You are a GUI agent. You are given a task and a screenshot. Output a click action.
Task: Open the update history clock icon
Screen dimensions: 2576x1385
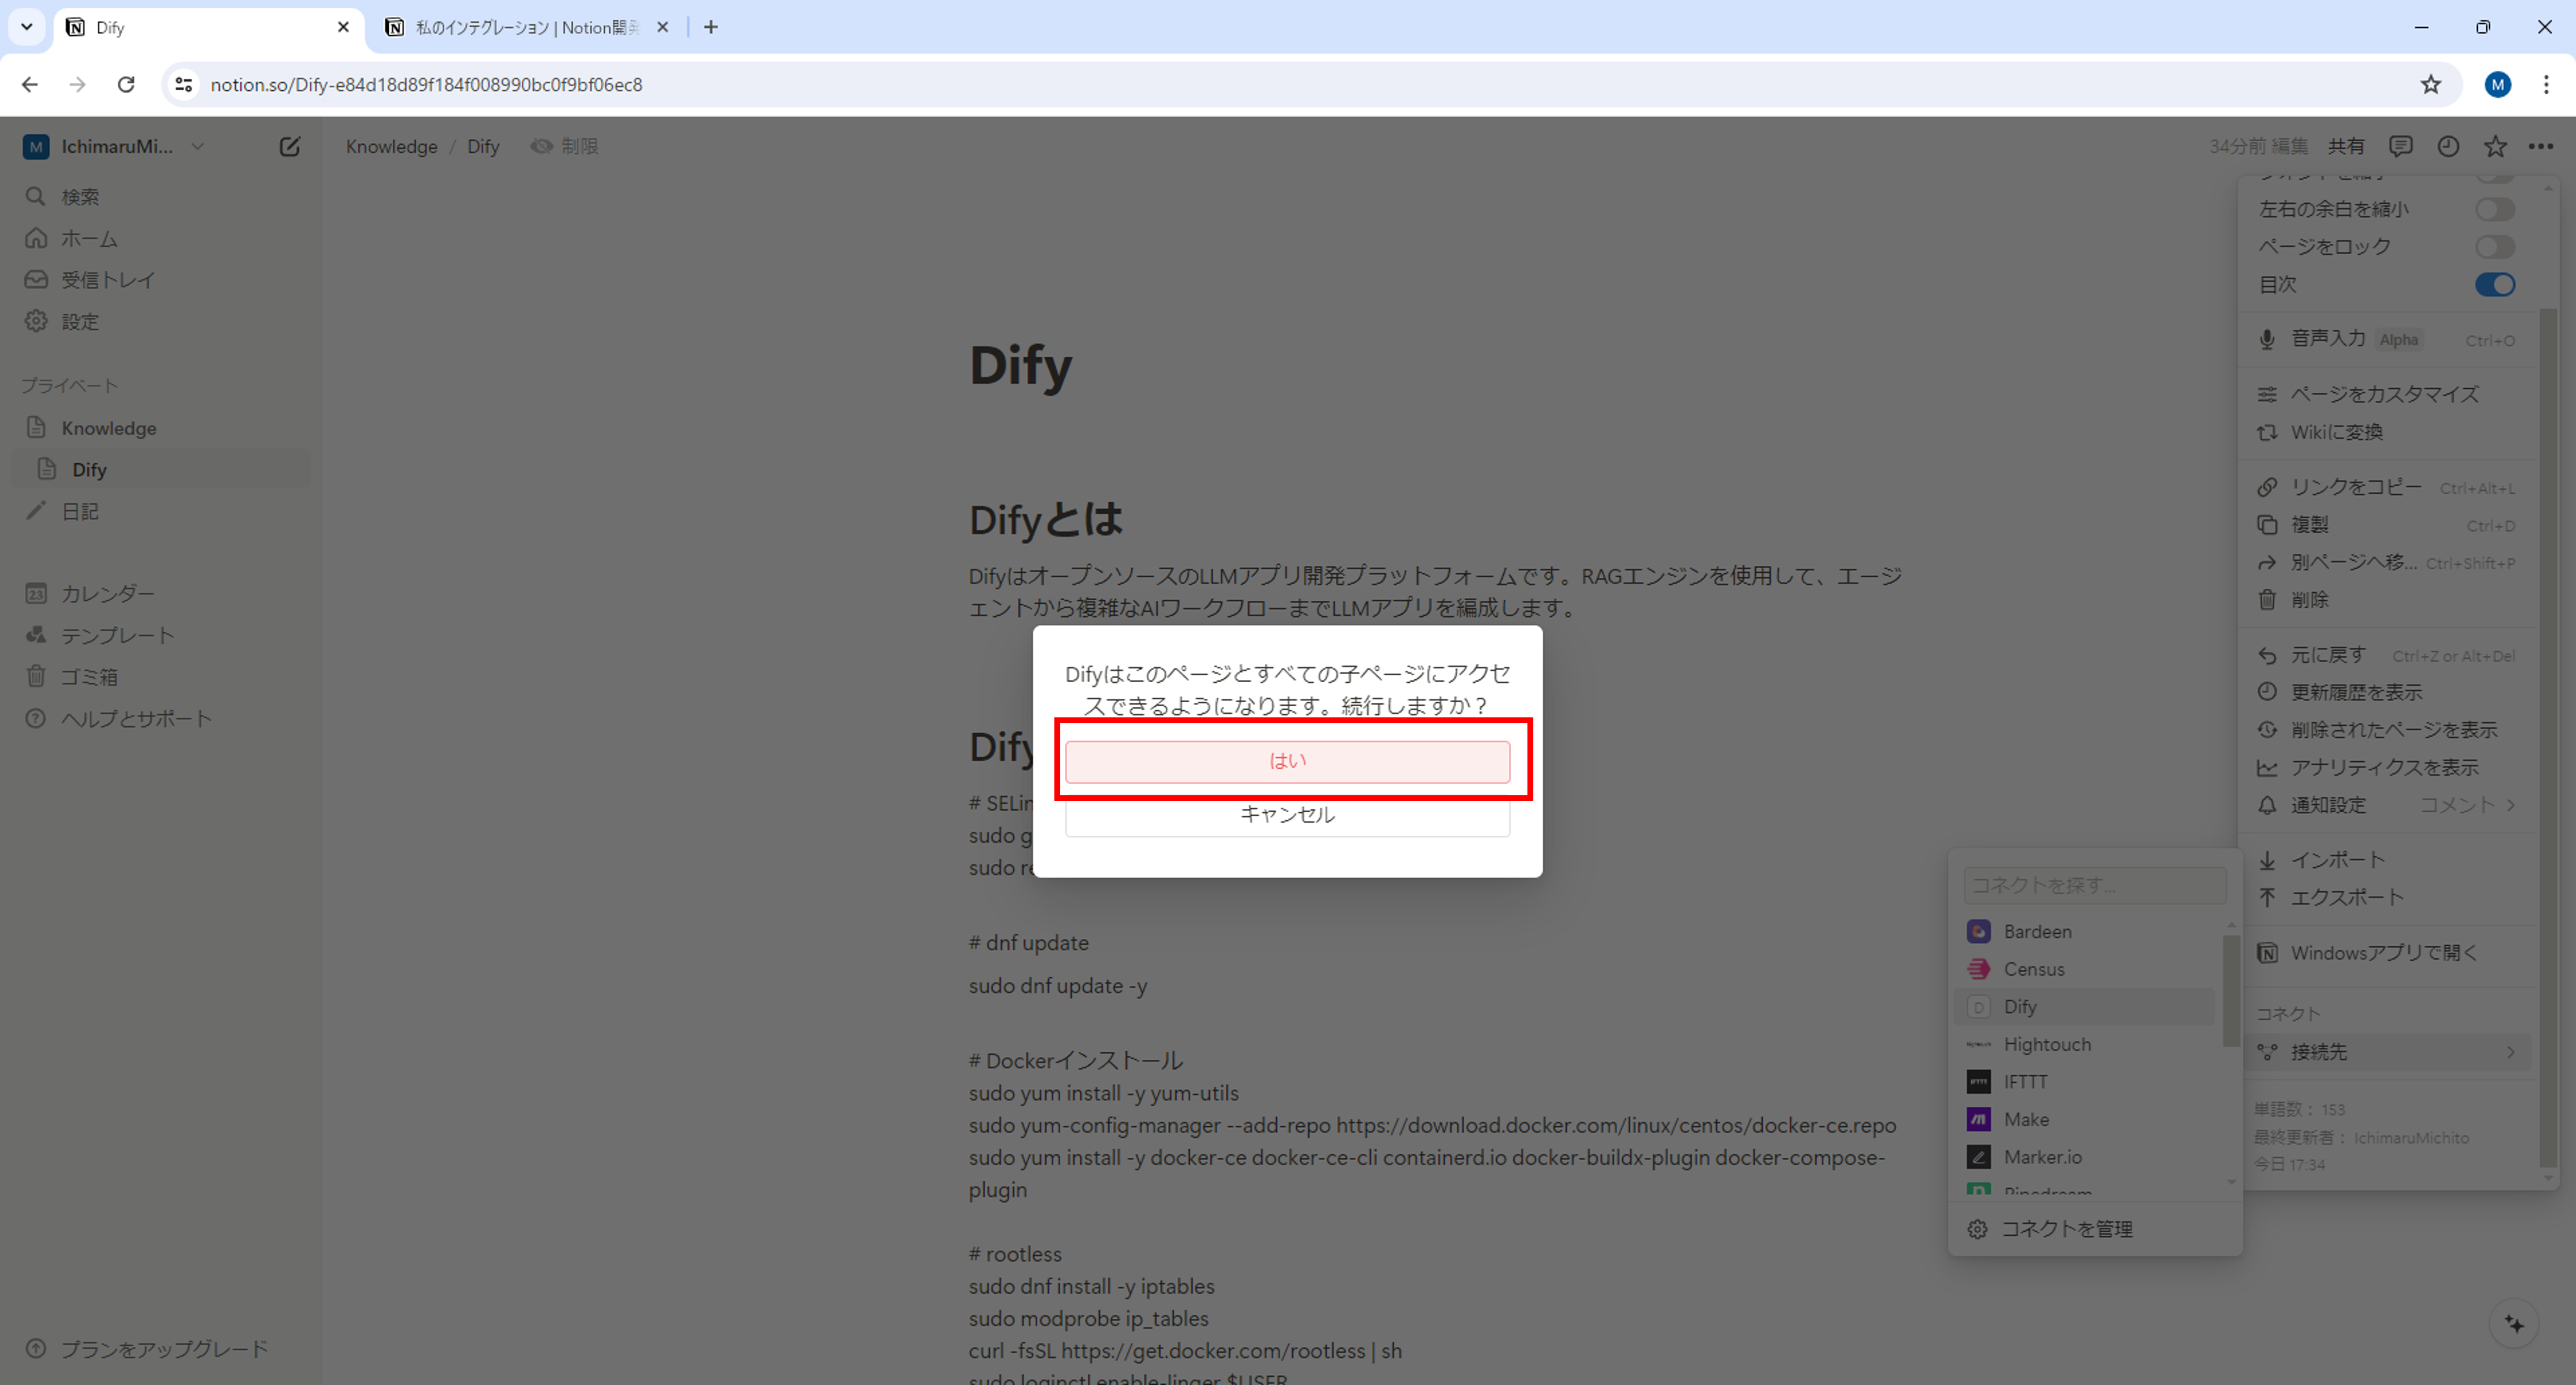click(x=2447, y=147)
